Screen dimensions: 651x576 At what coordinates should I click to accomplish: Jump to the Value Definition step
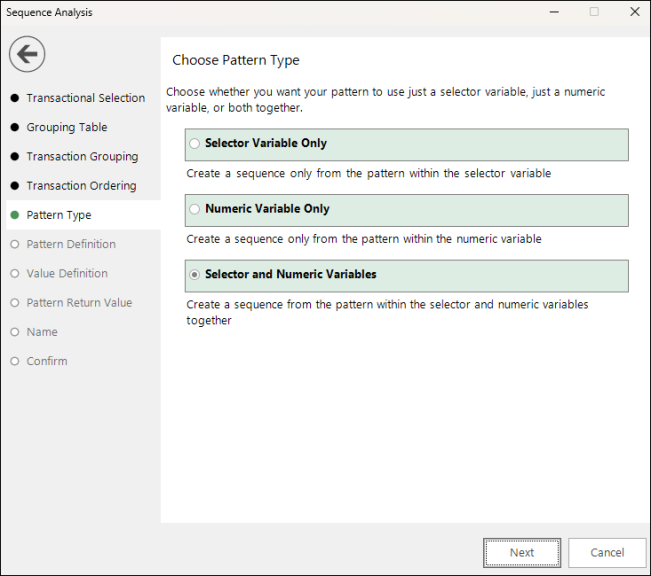pos(67,273)
